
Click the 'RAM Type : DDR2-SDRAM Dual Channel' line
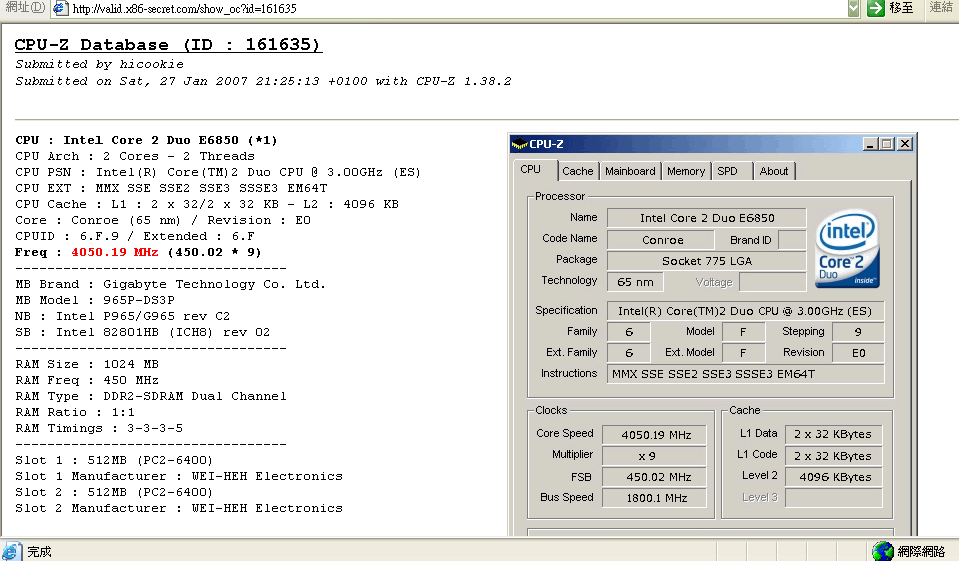pos(150,396)
